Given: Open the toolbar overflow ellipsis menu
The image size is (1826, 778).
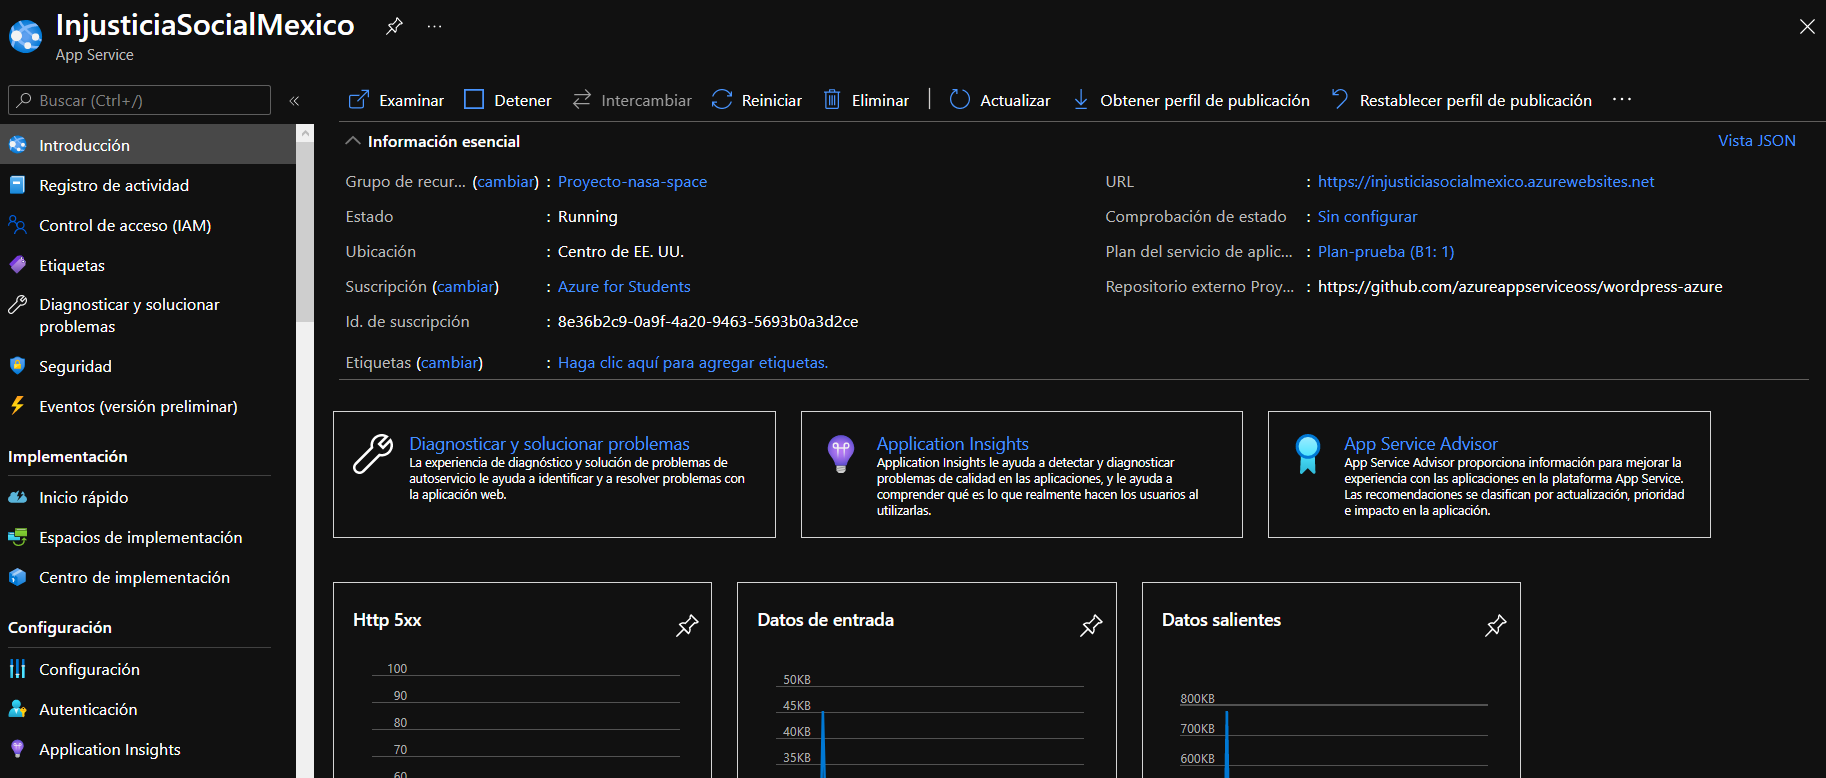Looking at the screenshot, I should tap(1622, 100).
